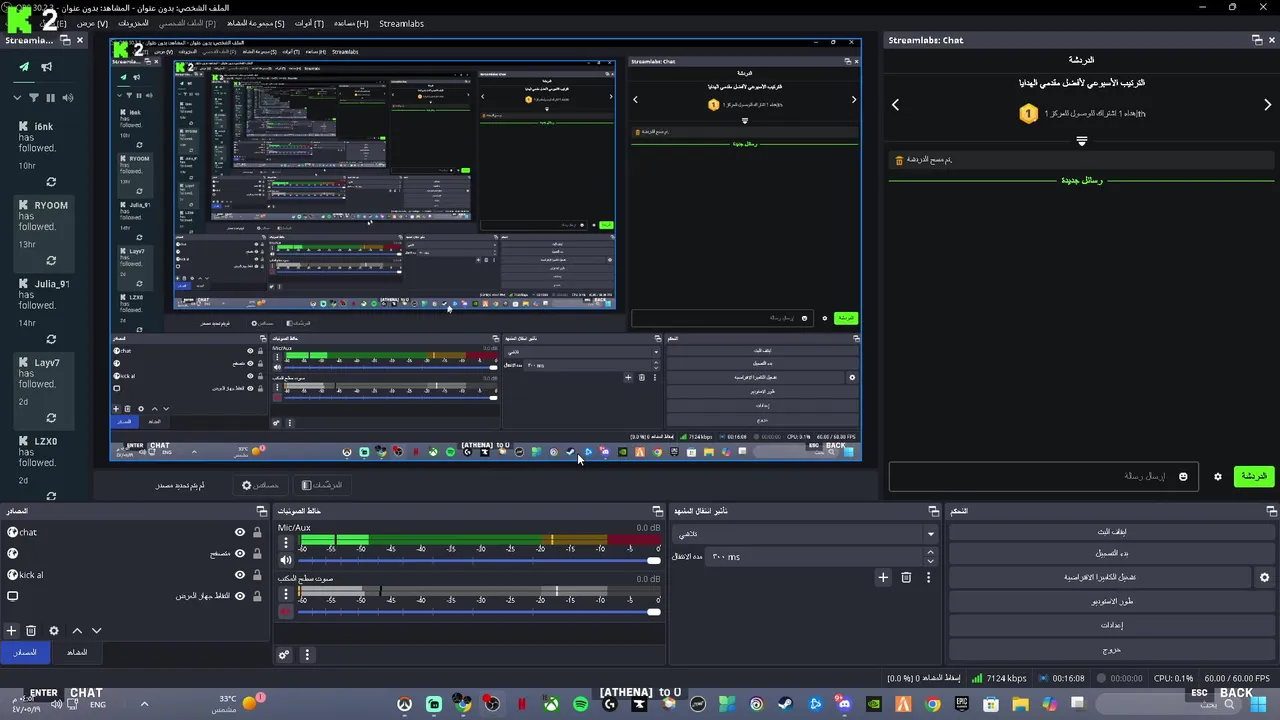Add a transition with plus icon
The image size is (1280, 720).
click(x=883, y=577)
